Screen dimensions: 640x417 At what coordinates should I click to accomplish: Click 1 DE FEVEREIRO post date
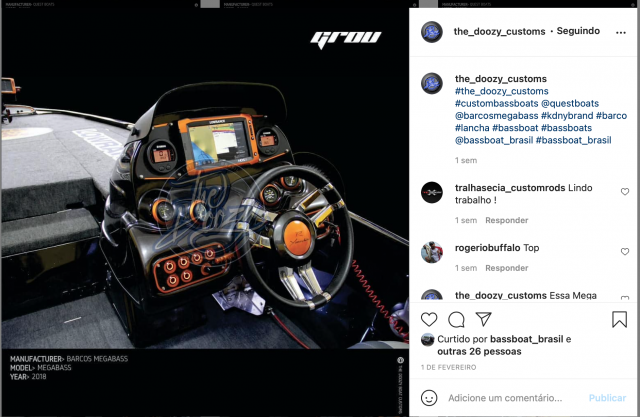click(448, 367)
